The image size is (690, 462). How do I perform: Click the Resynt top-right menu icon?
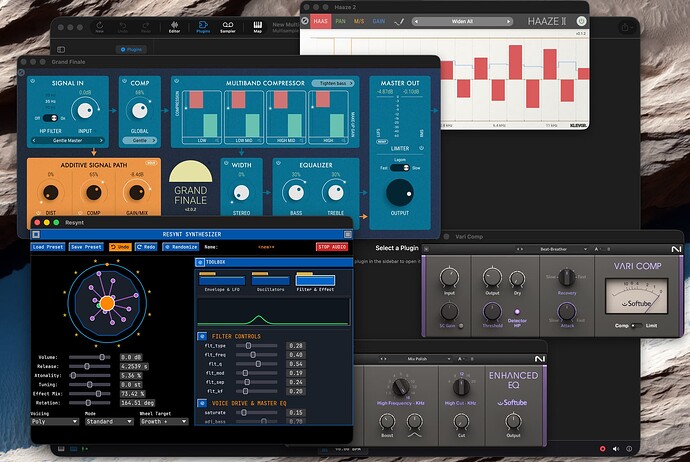coord(348,235)
